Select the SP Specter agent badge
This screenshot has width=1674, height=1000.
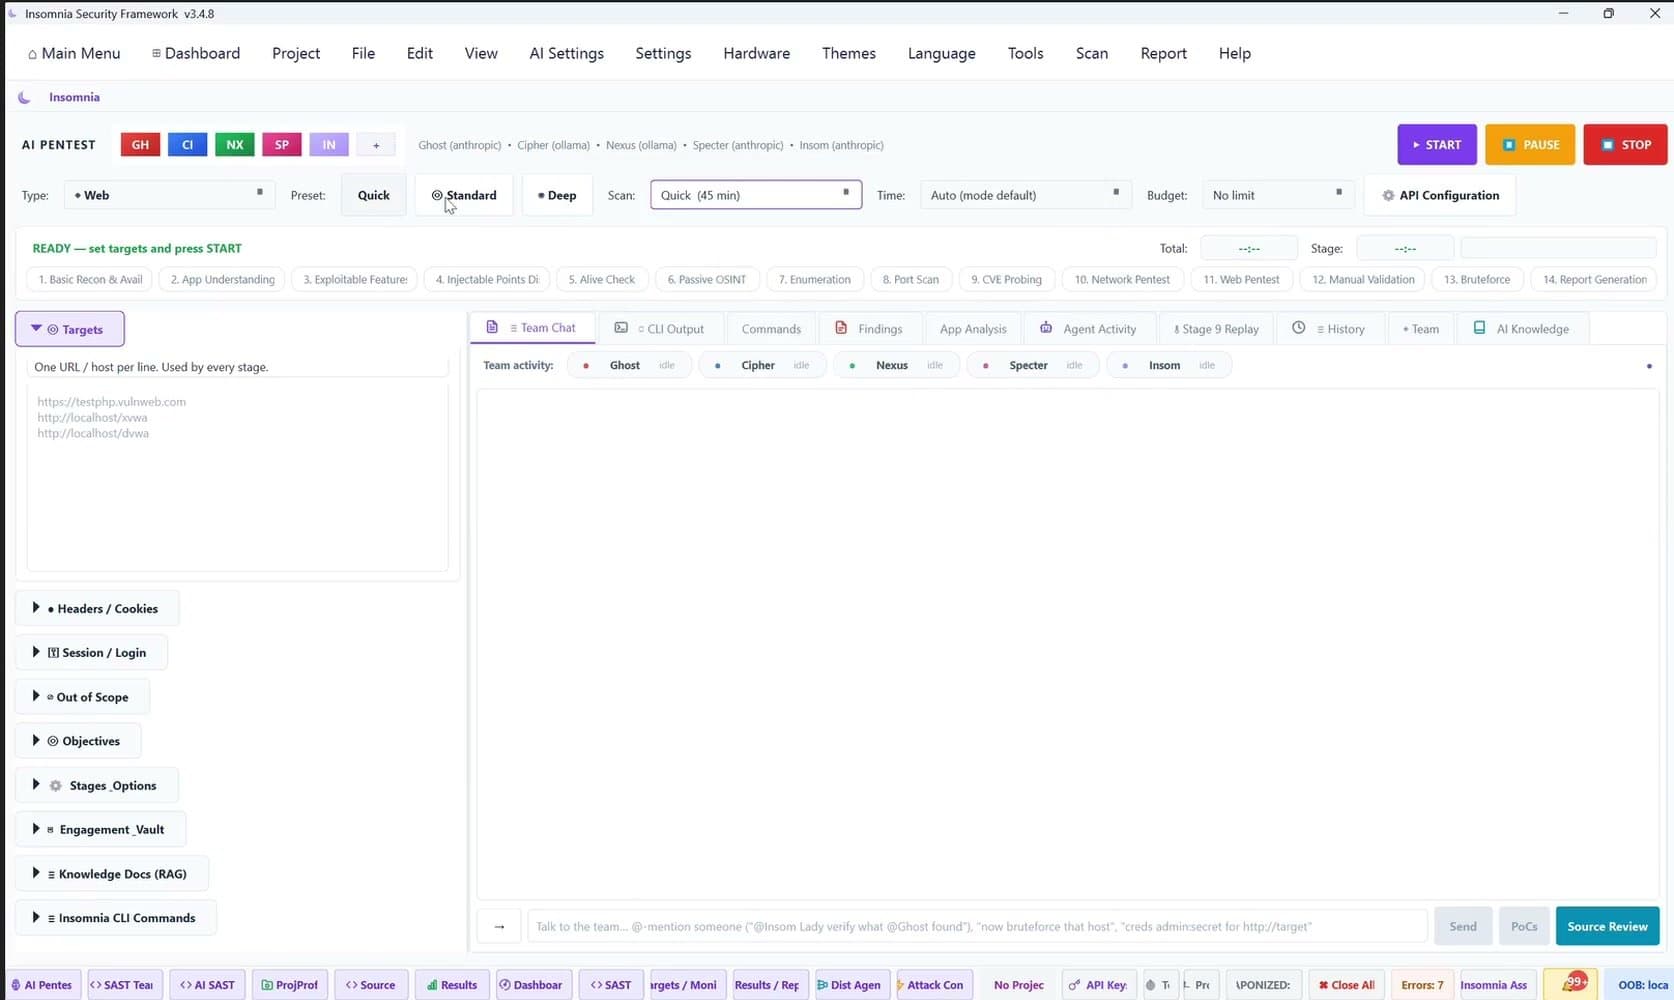282,145
